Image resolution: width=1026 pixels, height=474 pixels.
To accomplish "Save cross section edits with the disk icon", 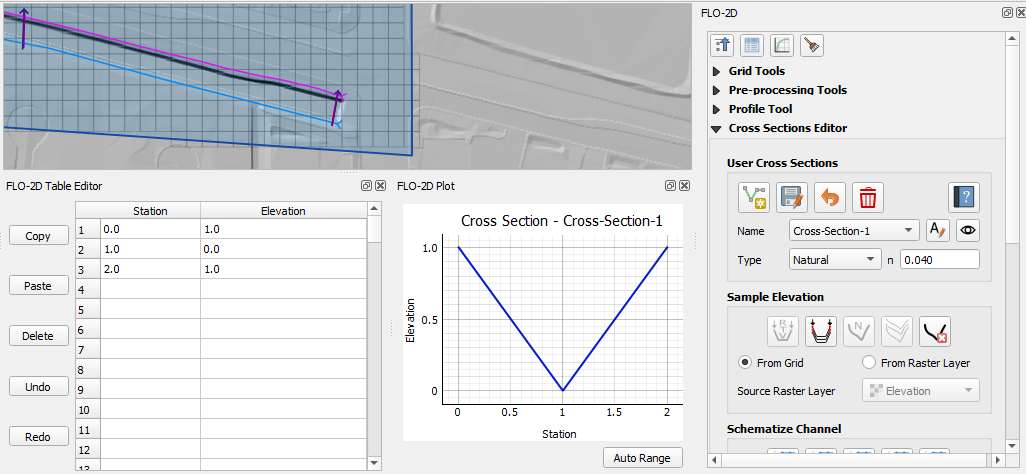I will point(791,197).
